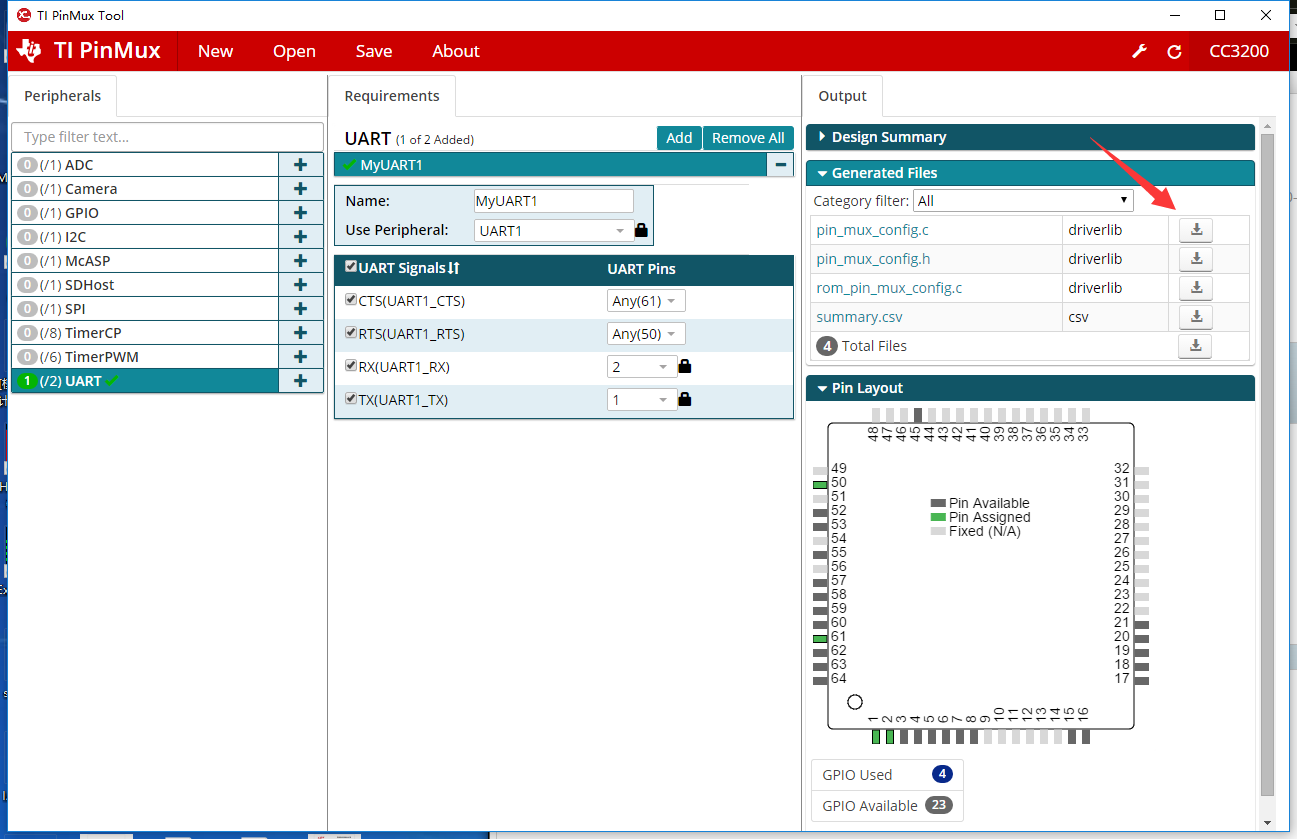
Task: Download summary.csv using its download icon
Action: (1195, 317)
